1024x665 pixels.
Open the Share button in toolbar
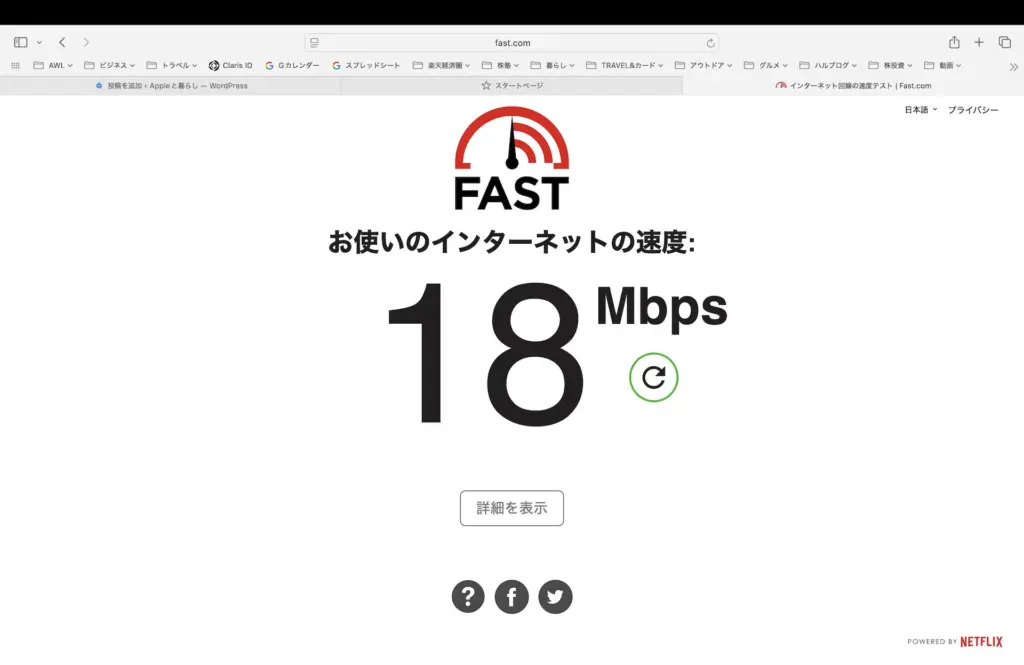(x=954, y=42)
